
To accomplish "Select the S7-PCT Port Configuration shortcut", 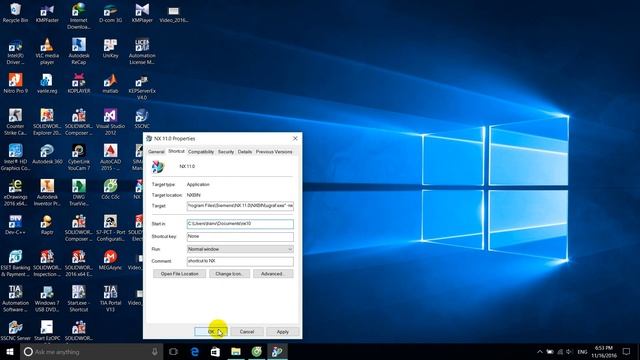I will tap(110, 228).
